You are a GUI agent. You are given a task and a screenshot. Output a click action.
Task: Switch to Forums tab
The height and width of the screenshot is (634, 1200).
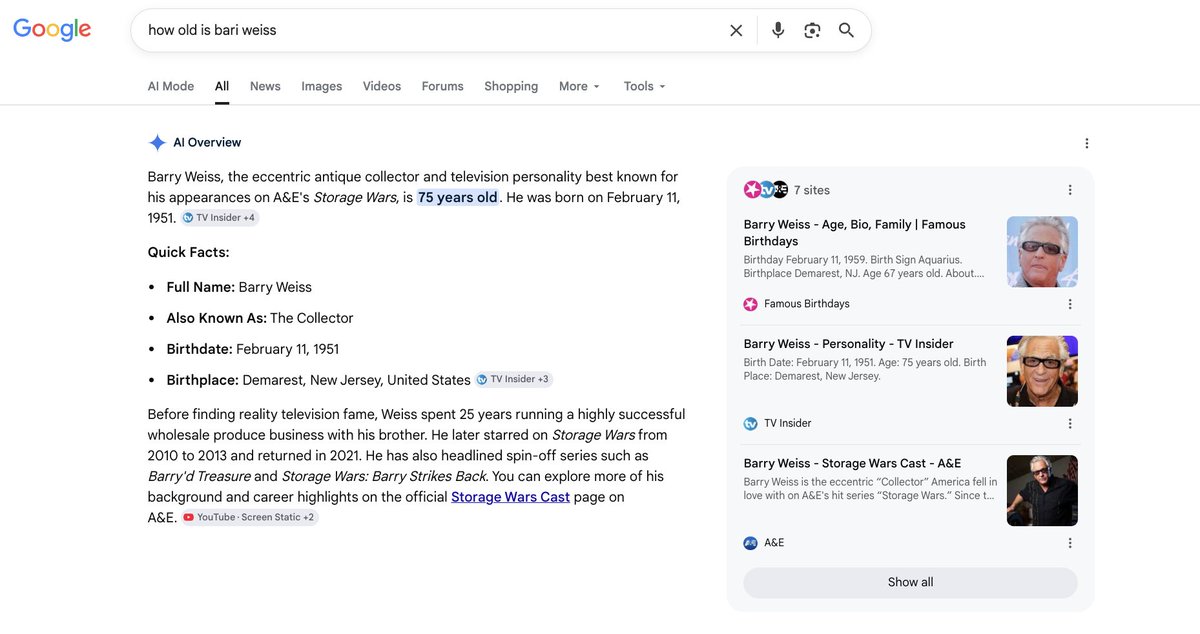pos(443,86)
